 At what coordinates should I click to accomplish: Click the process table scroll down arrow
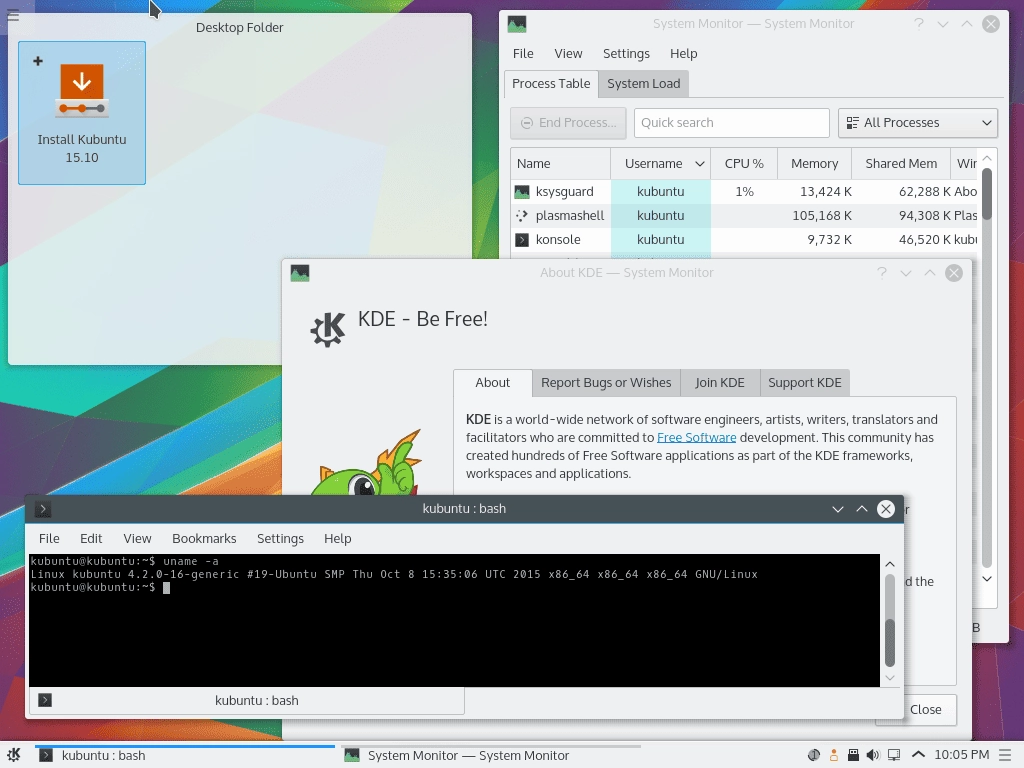(x=987, y=579)
